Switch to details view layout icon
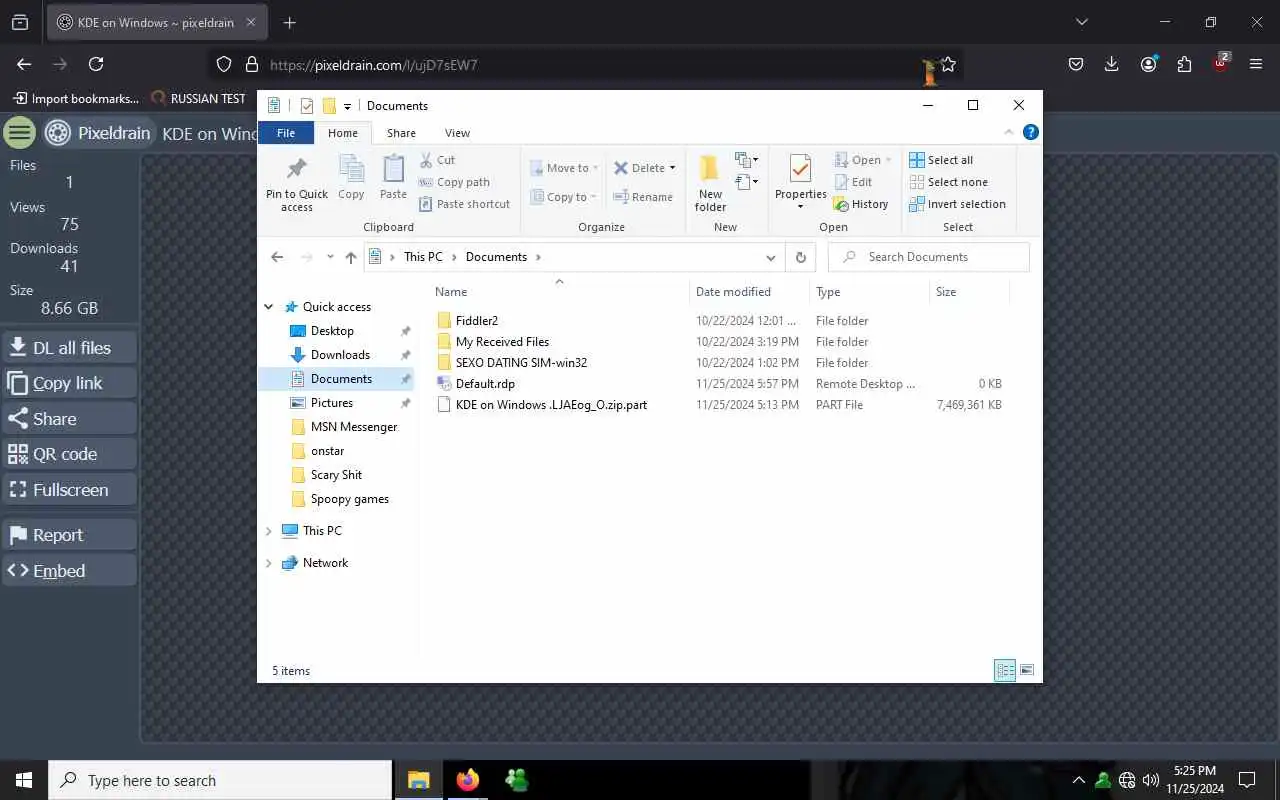Image resolution: width=1280 pixels, height=800 pixels. click(x=1005, y=670)
